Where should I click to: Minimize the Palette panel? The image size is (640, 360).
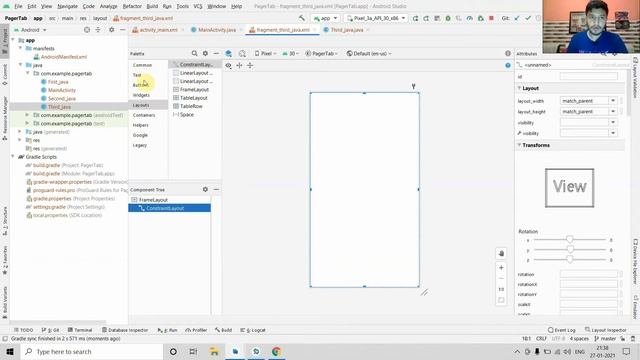pos(216,53)
